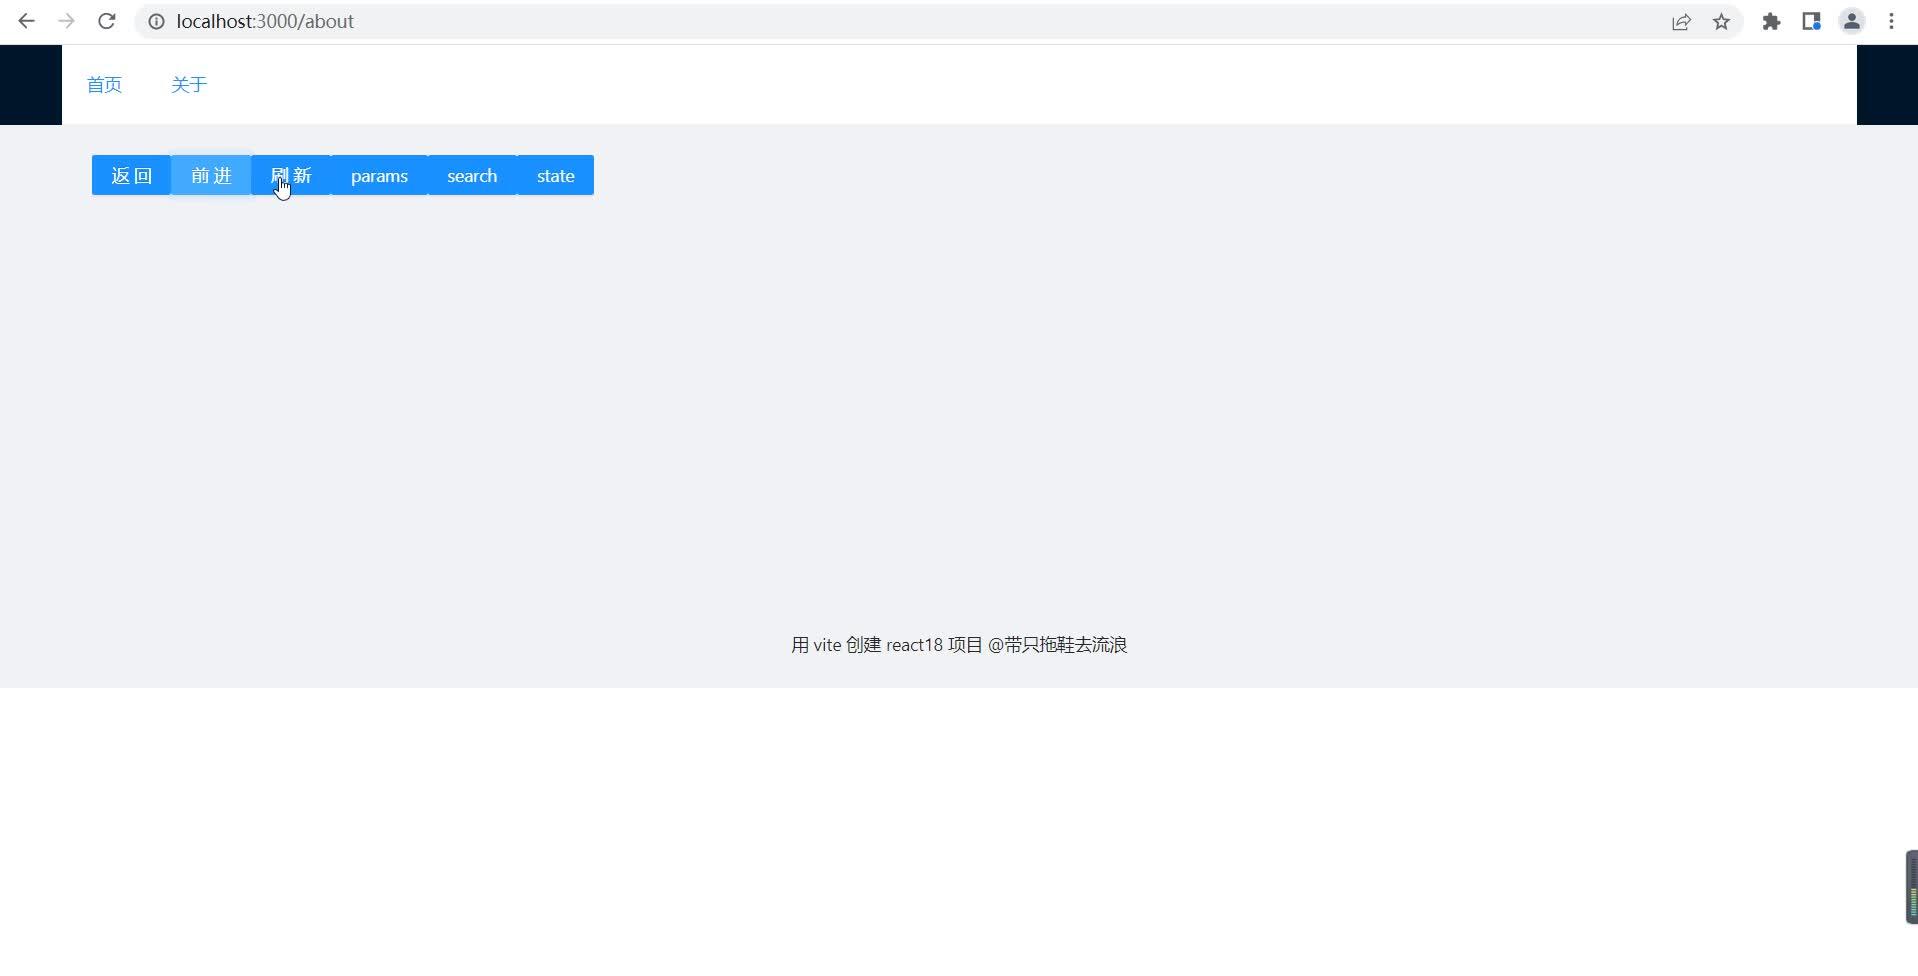The width and height of the screenshot is (1918, 976).
Task: Bookmark this page with the star
Action: [1721, 21]
